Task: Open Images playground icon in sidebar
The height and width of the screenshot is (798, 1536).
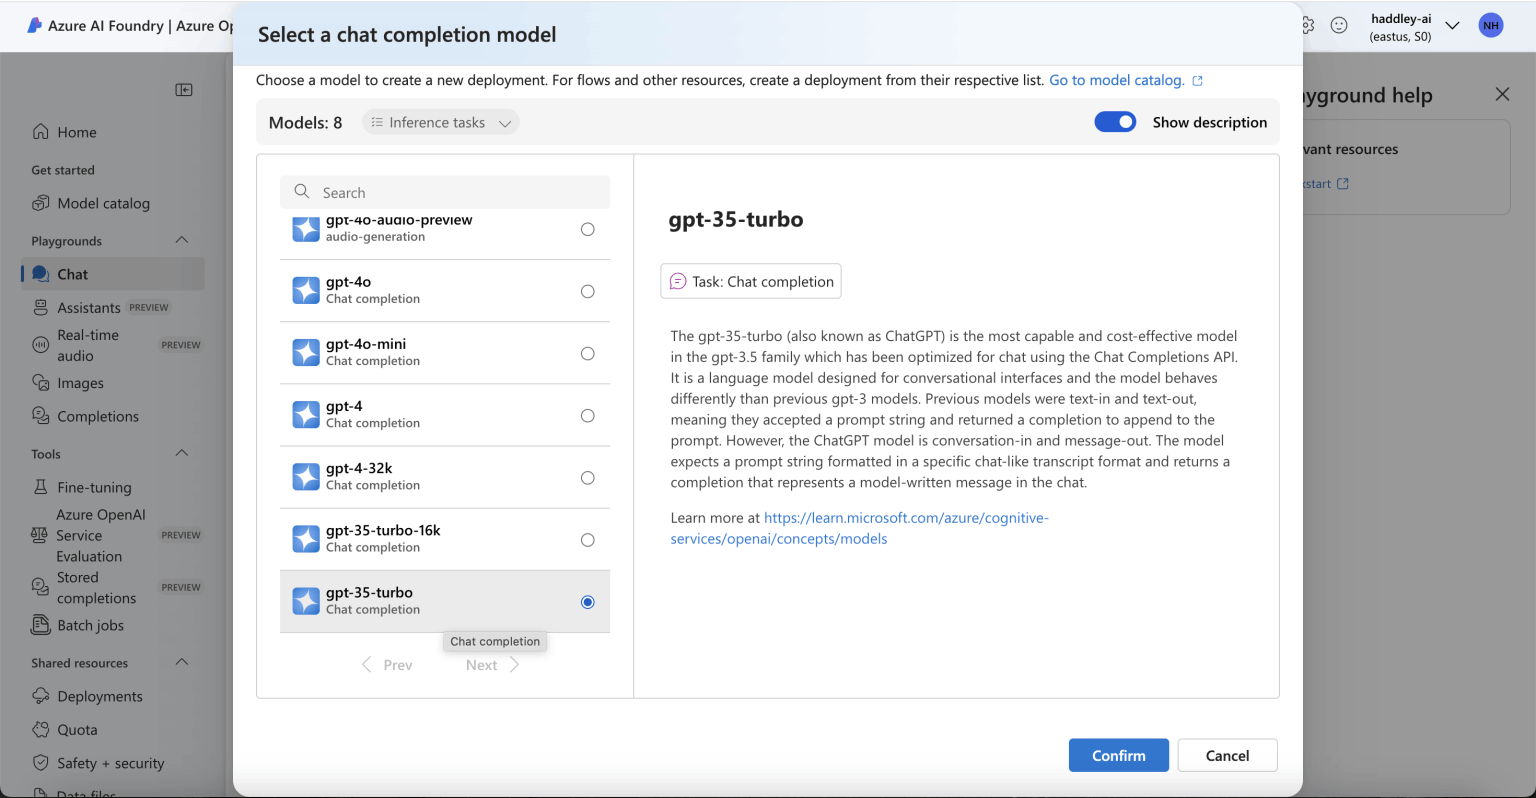Action: coord(41,383)
